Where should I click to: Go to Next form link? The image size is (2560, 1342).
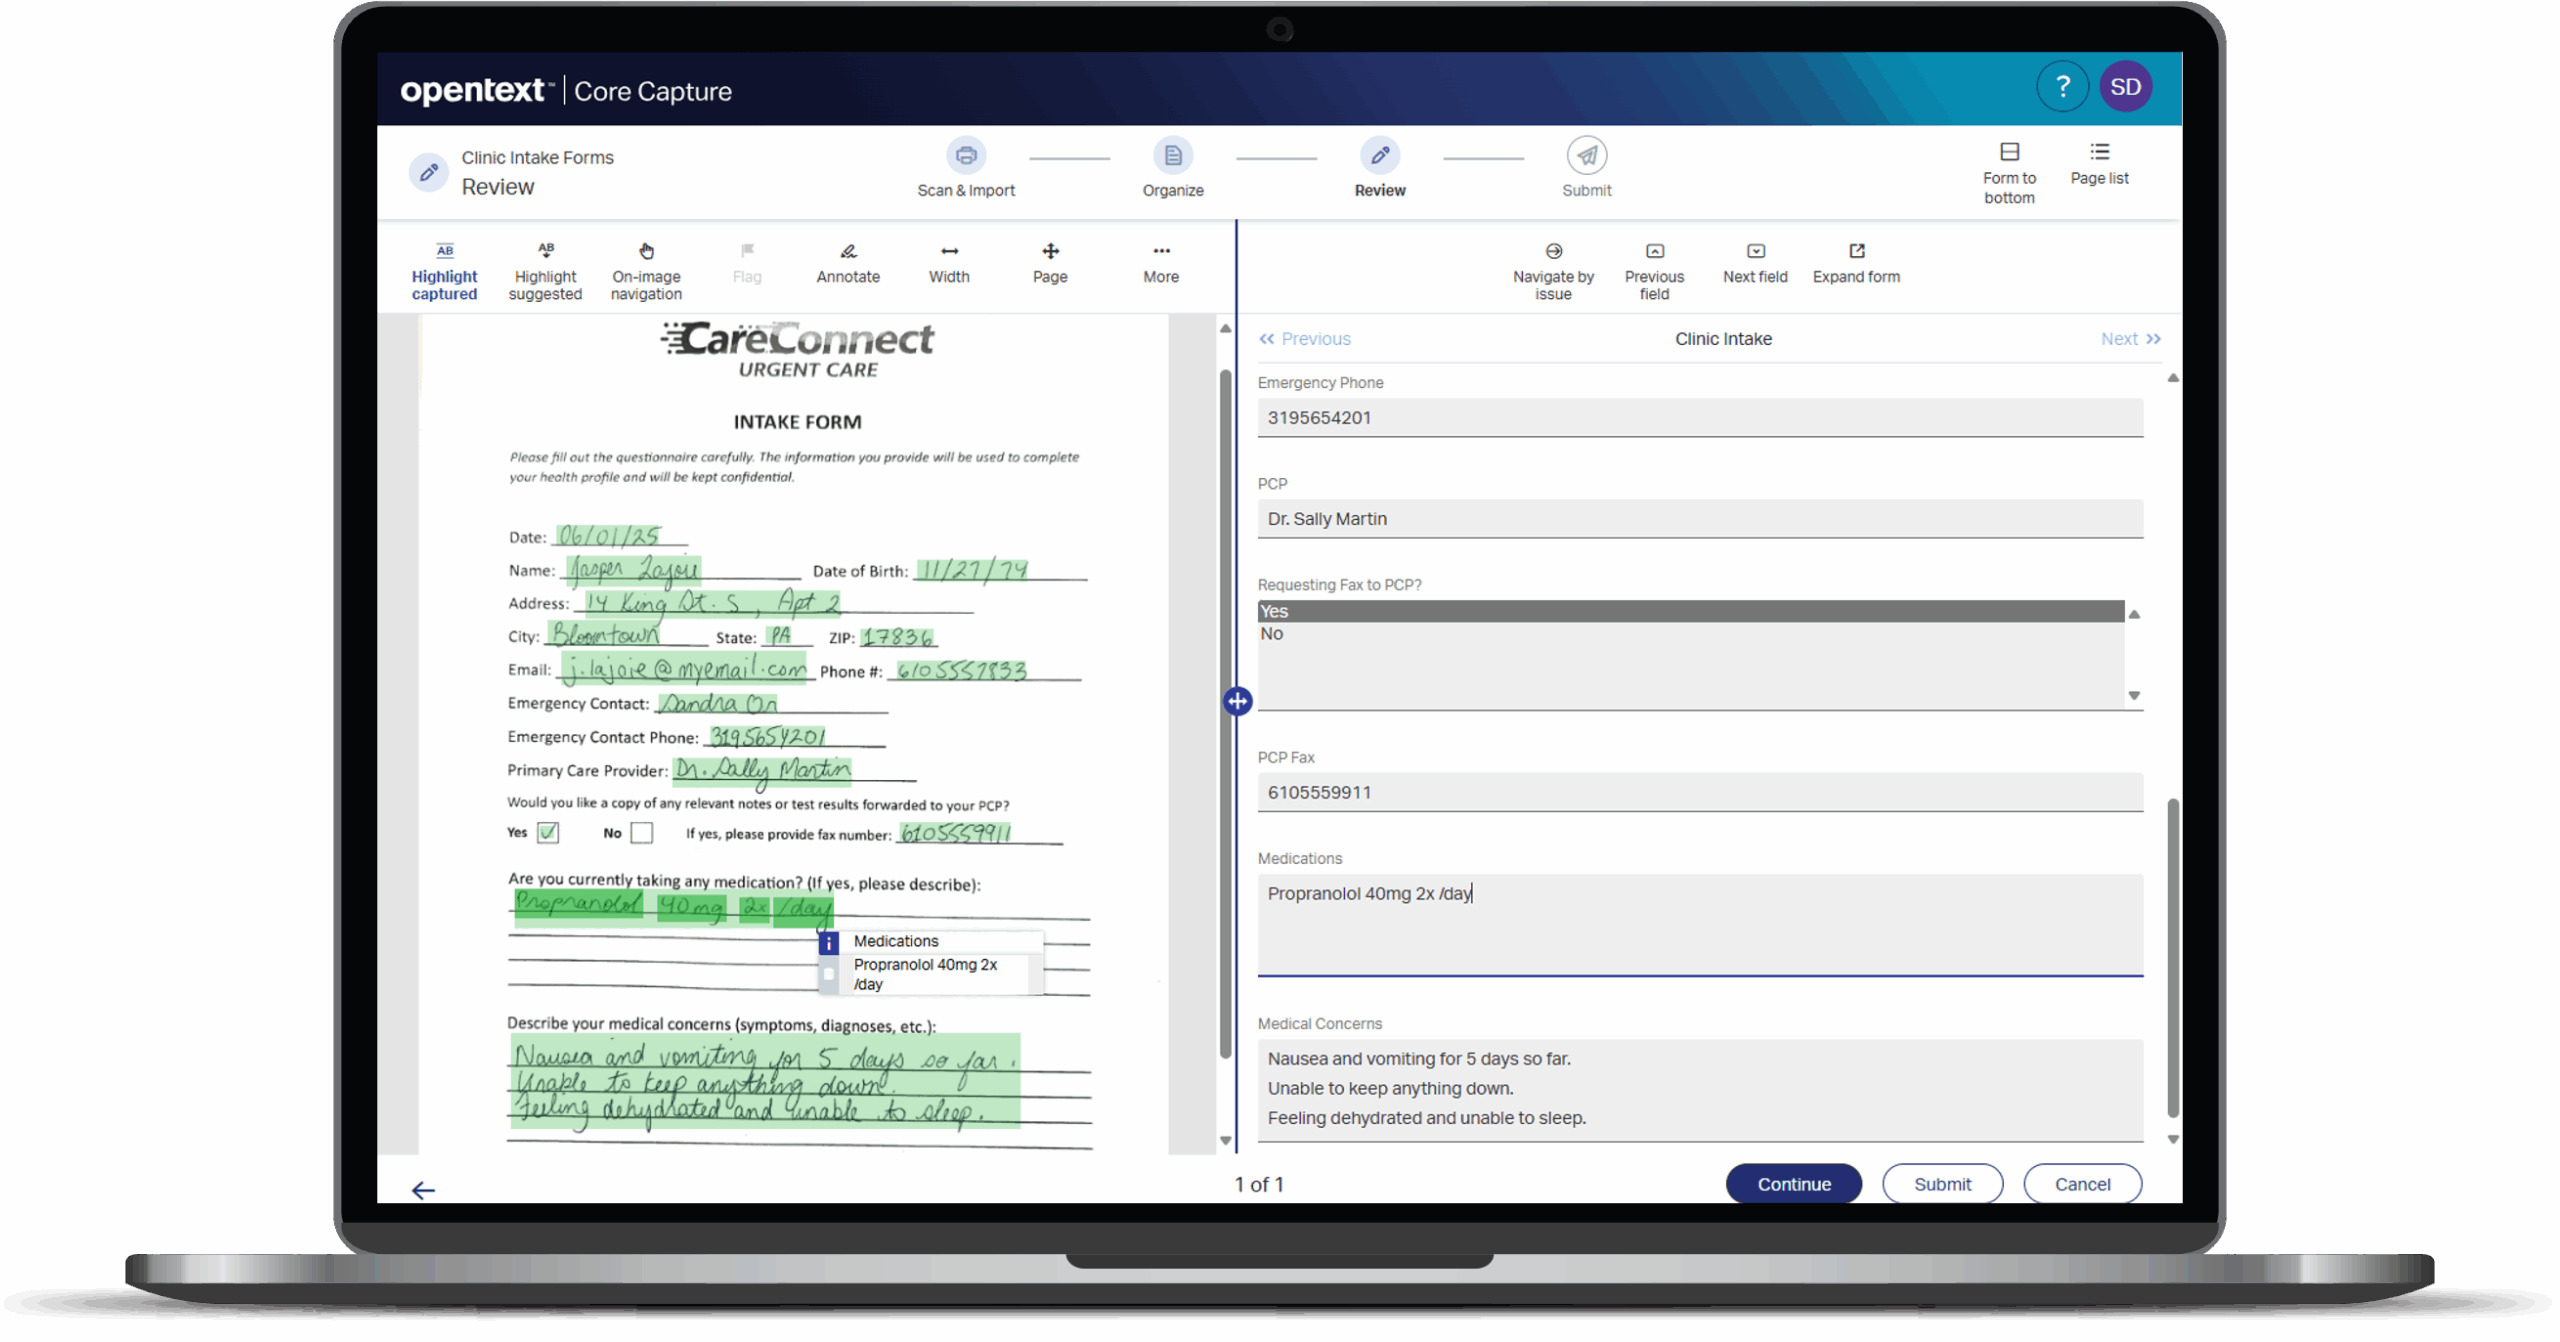coord(2129,339)
